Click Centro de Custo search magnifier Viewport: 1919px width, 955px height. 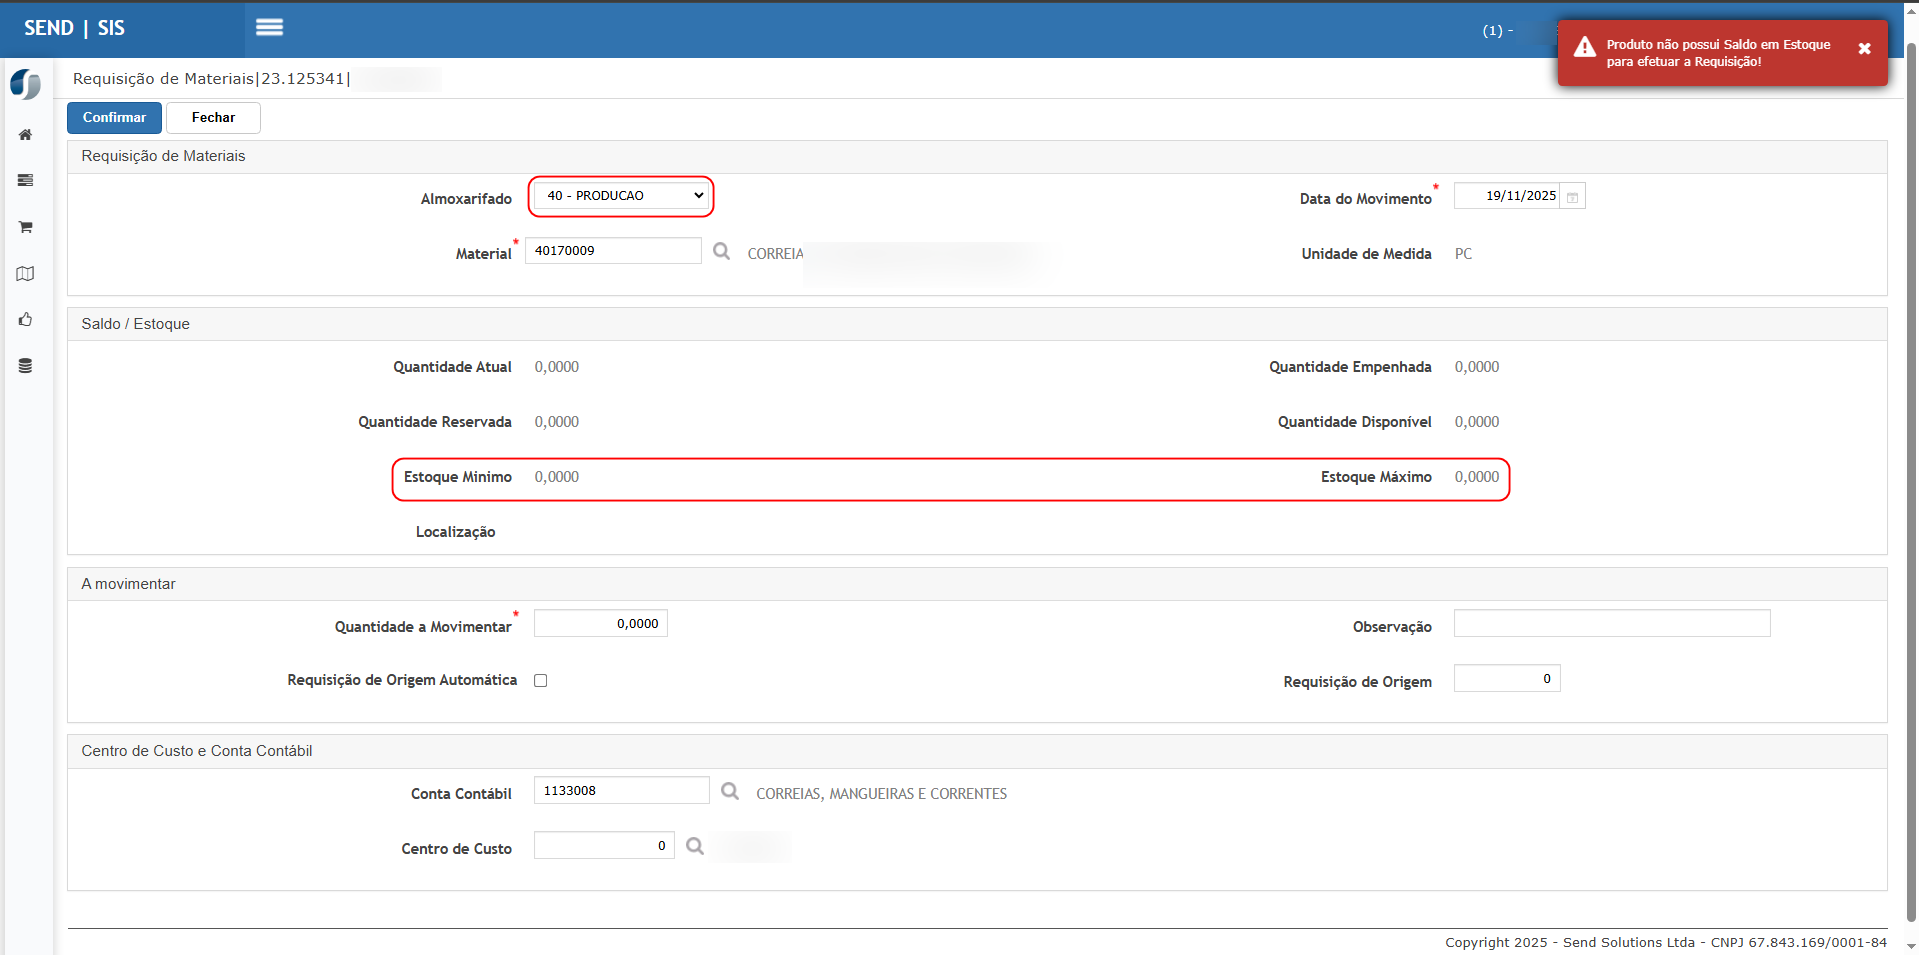695,847
